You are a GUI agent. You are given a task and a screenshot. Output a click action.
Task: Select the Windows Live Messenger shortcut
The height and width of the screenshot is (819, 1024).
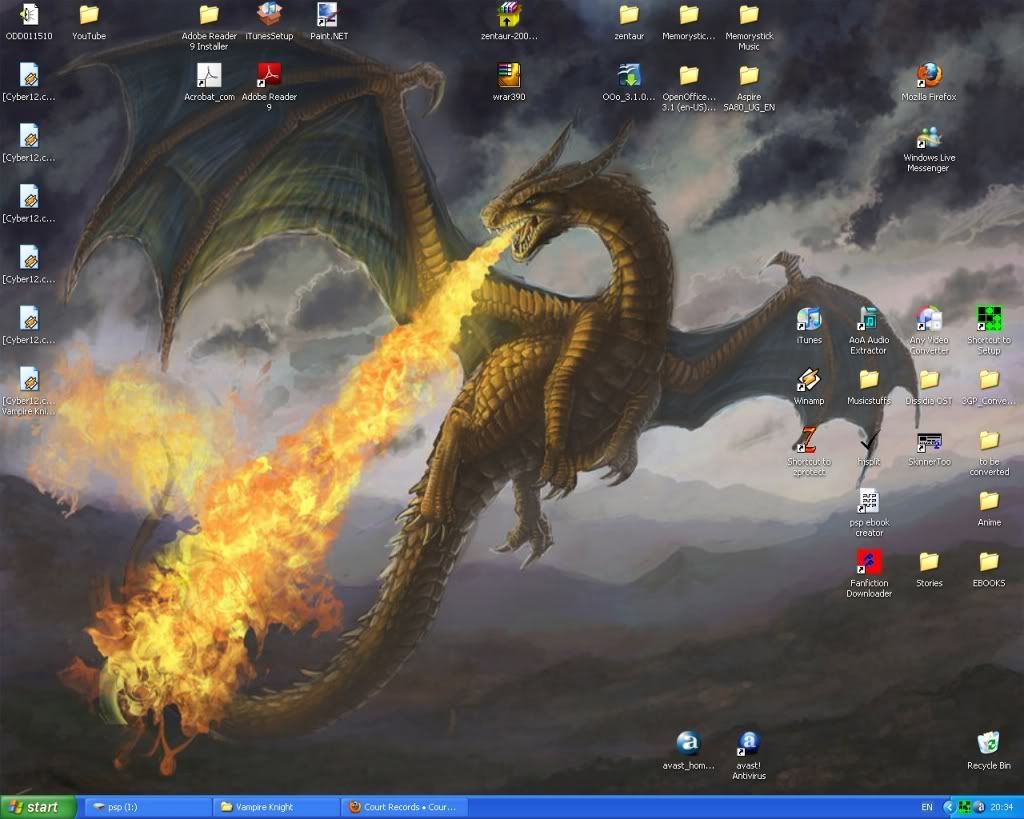pyautogui.click(x=929, y=136)
